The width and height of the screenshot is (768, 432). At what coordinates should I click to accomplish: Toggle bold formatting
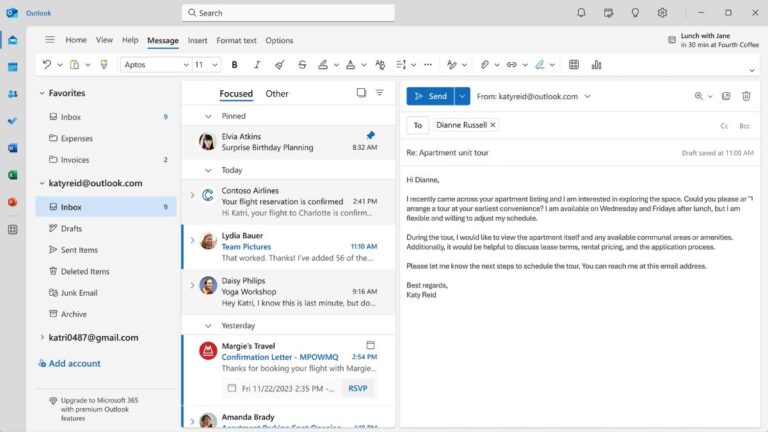pos(235,65)
